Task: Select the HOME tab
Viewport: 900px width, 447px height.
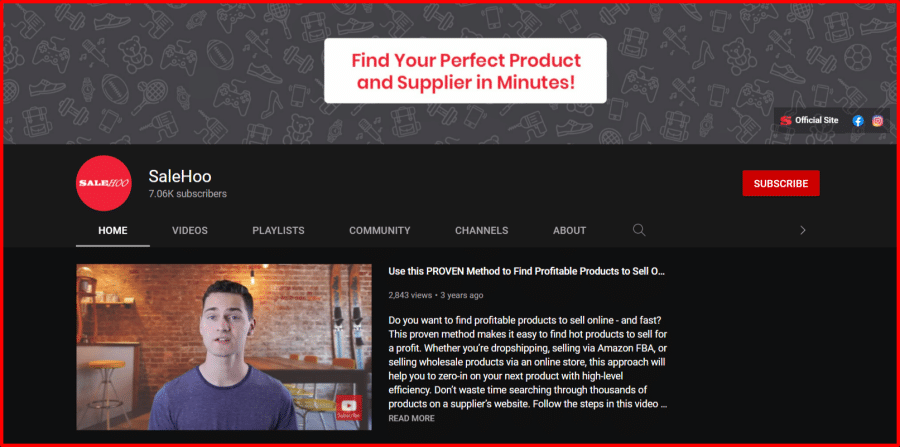Action: pyautogui.click(x=112, y=231)
